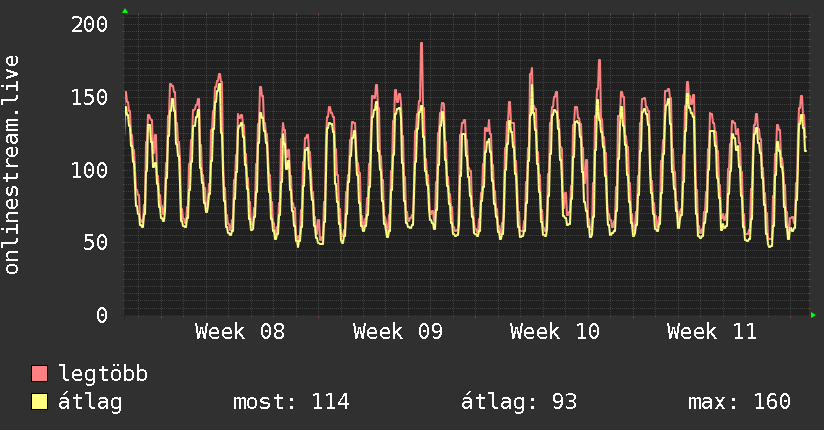Click the 'átlag: 93' average statistic
824x430 pixels.
click(519, 402)
